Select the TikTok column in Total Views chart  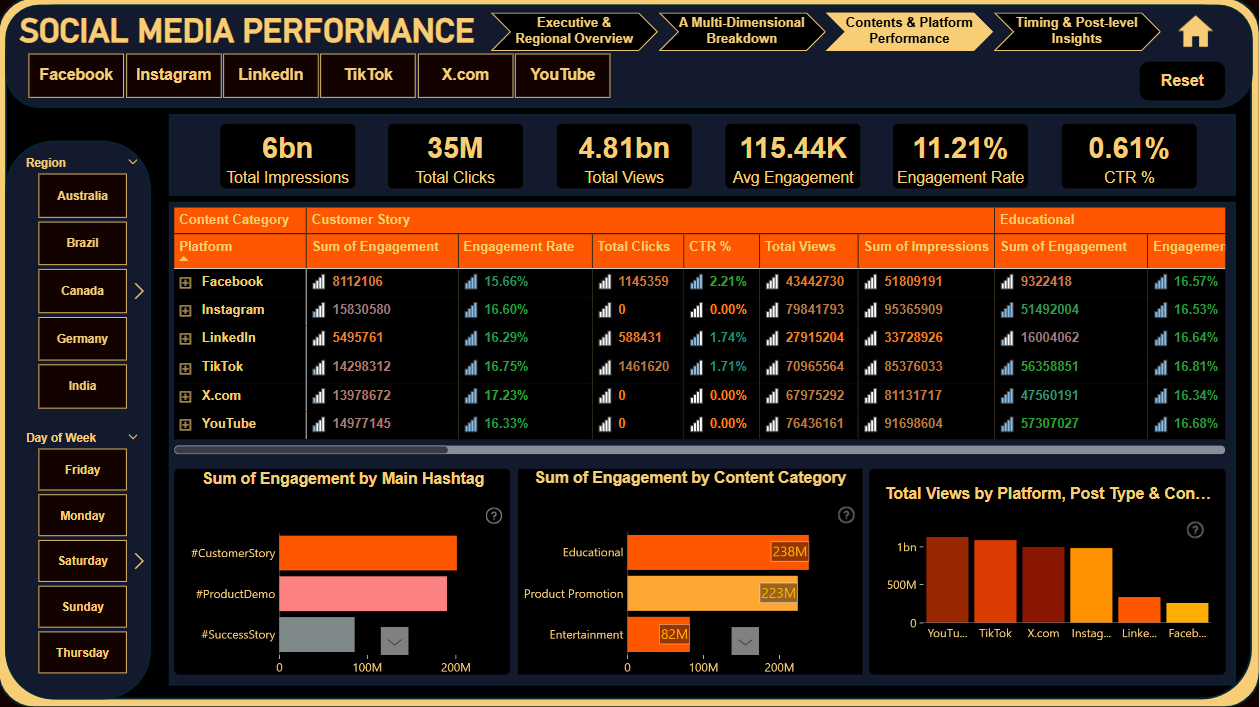995,581
